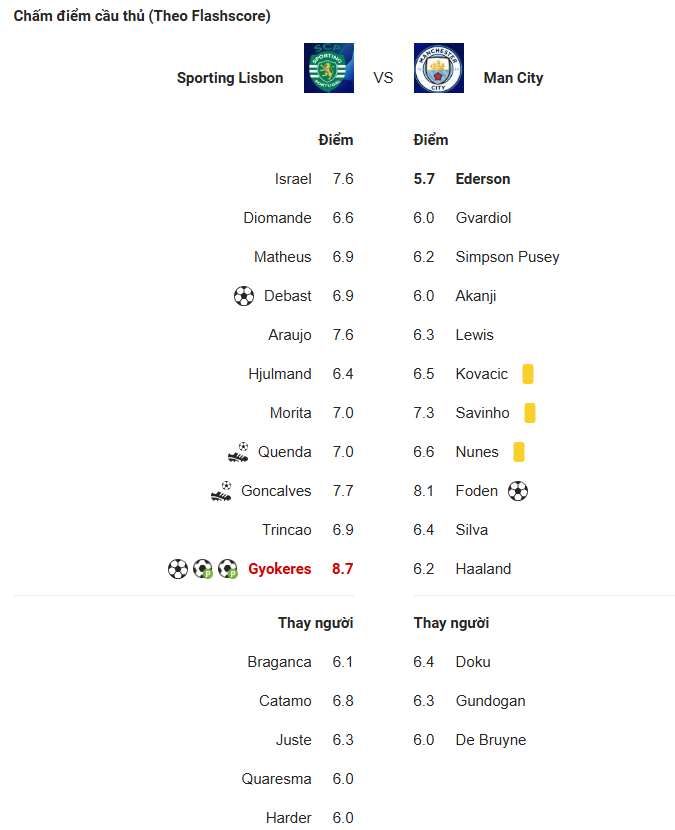Click Savinho's yellow card icon
This screenshot has height=830, width=675.
[x=530, y=413]
